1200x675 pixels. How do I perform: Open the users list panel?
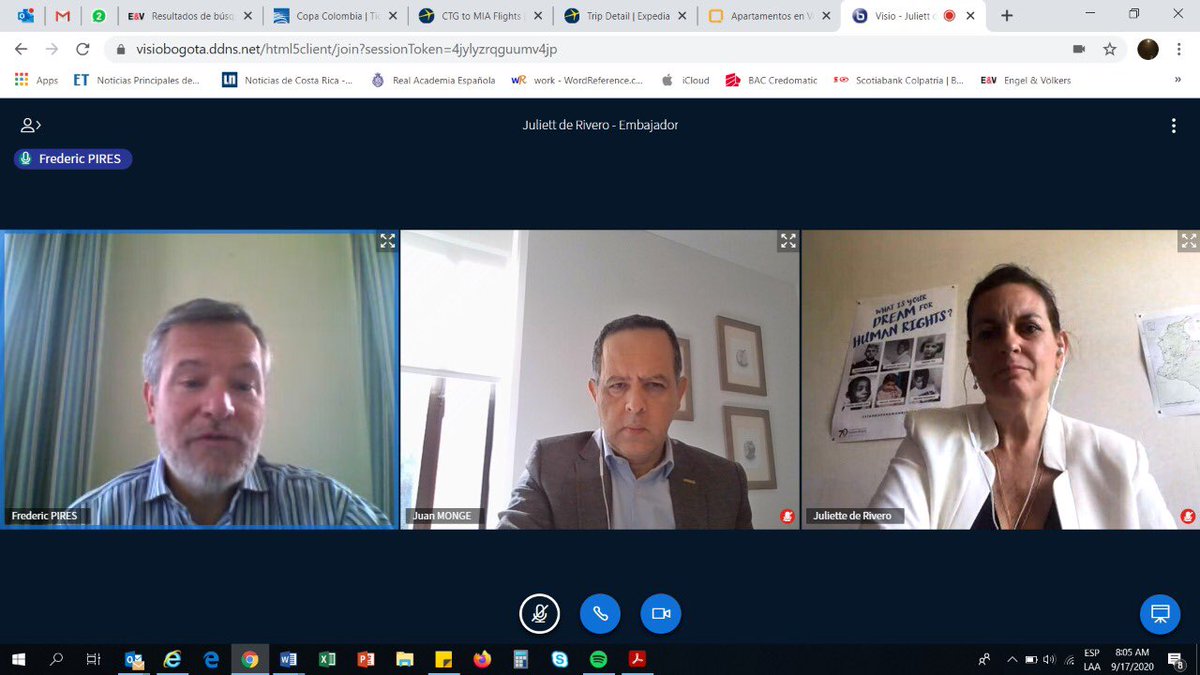[x=30, y=125]
